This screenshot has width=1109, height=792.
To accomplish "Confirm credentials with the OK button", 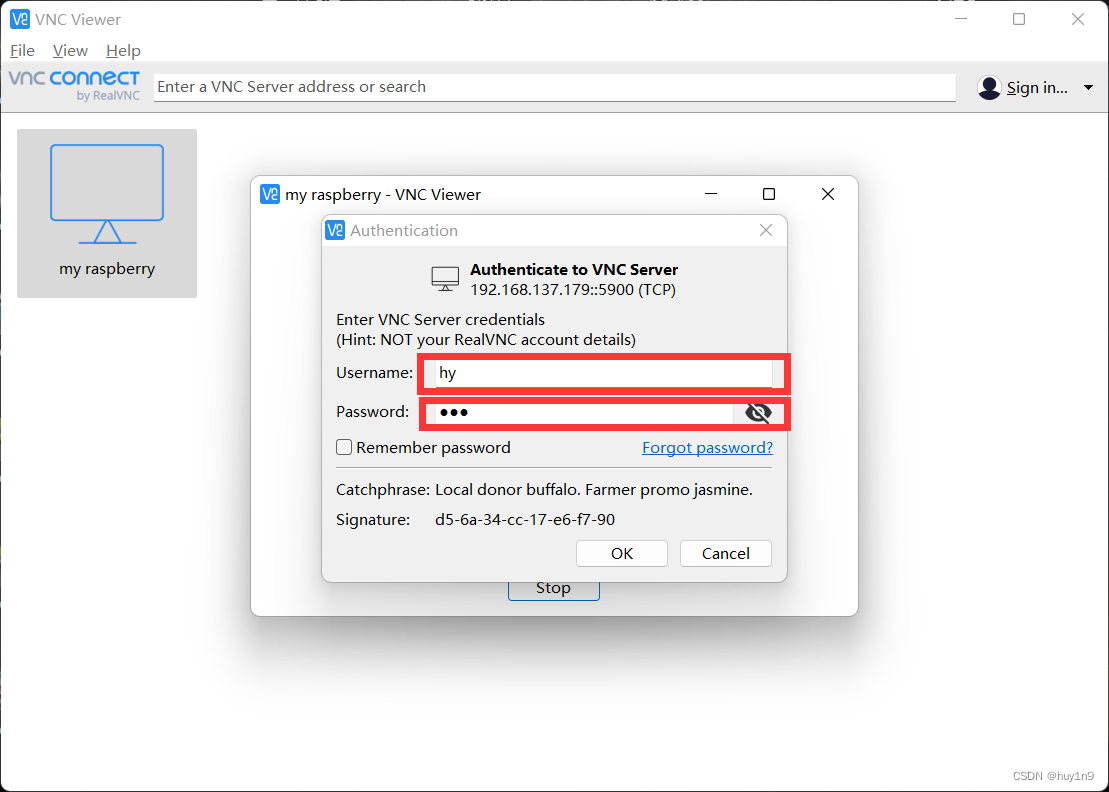I will 622,554.
